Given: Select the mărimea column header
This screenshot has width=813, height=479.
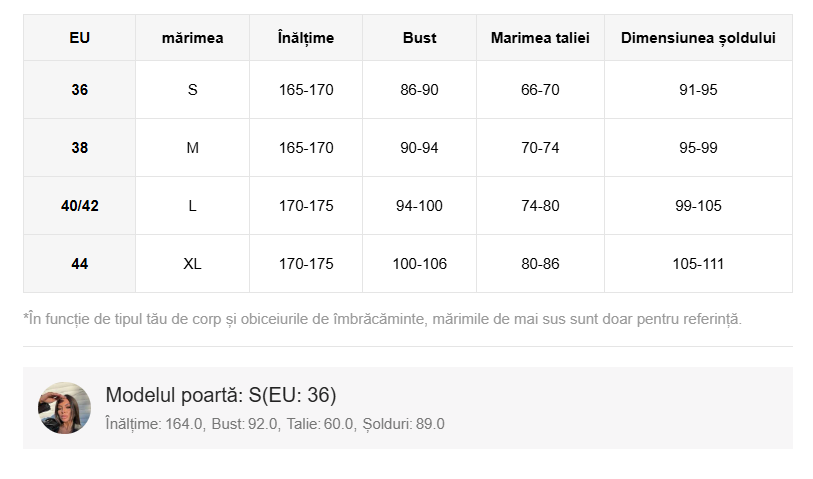Looking at the screenshot, I should tap(192, 38).
